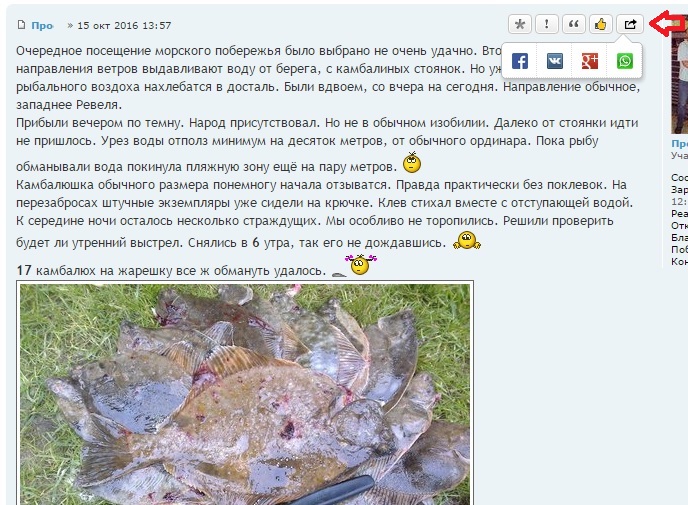Image resolution: width=688 pixels, height=505 pixels.
Task: Click the small document icon before post title
Action: coord(21,25)
